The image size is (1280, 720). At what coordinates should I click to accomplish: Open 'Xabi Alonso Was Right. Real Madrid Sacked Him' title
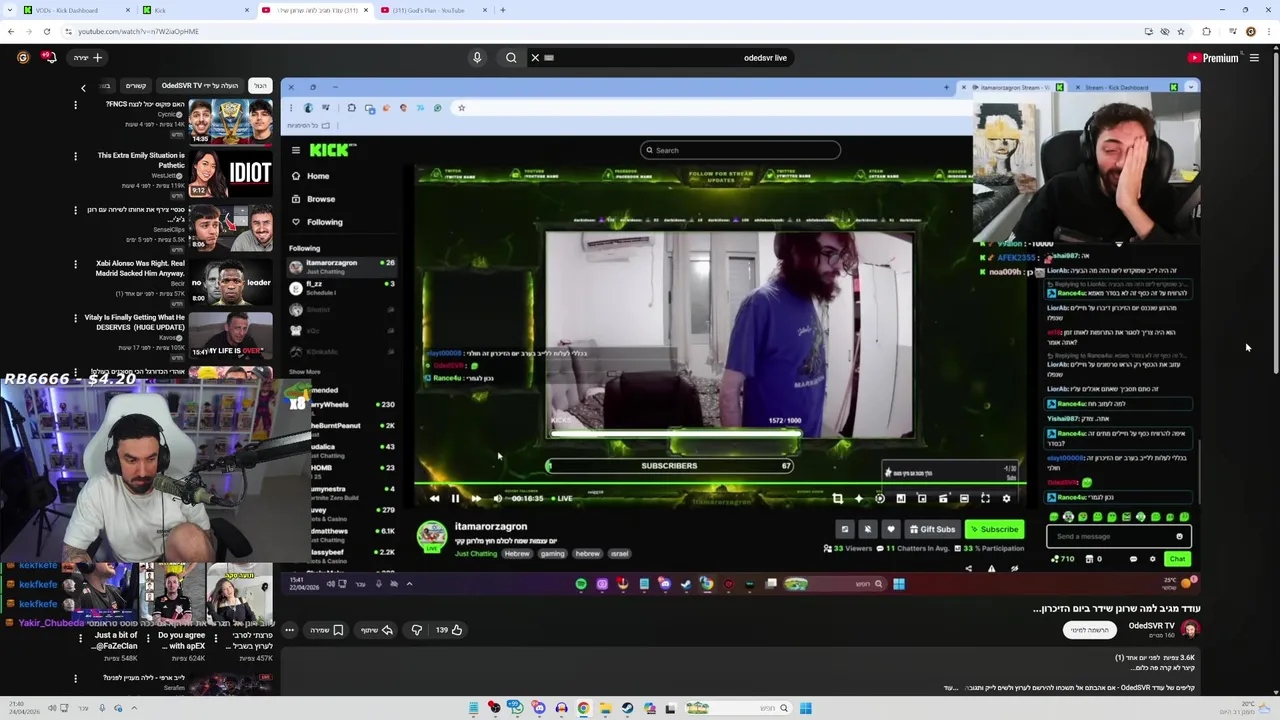point(140,268)
